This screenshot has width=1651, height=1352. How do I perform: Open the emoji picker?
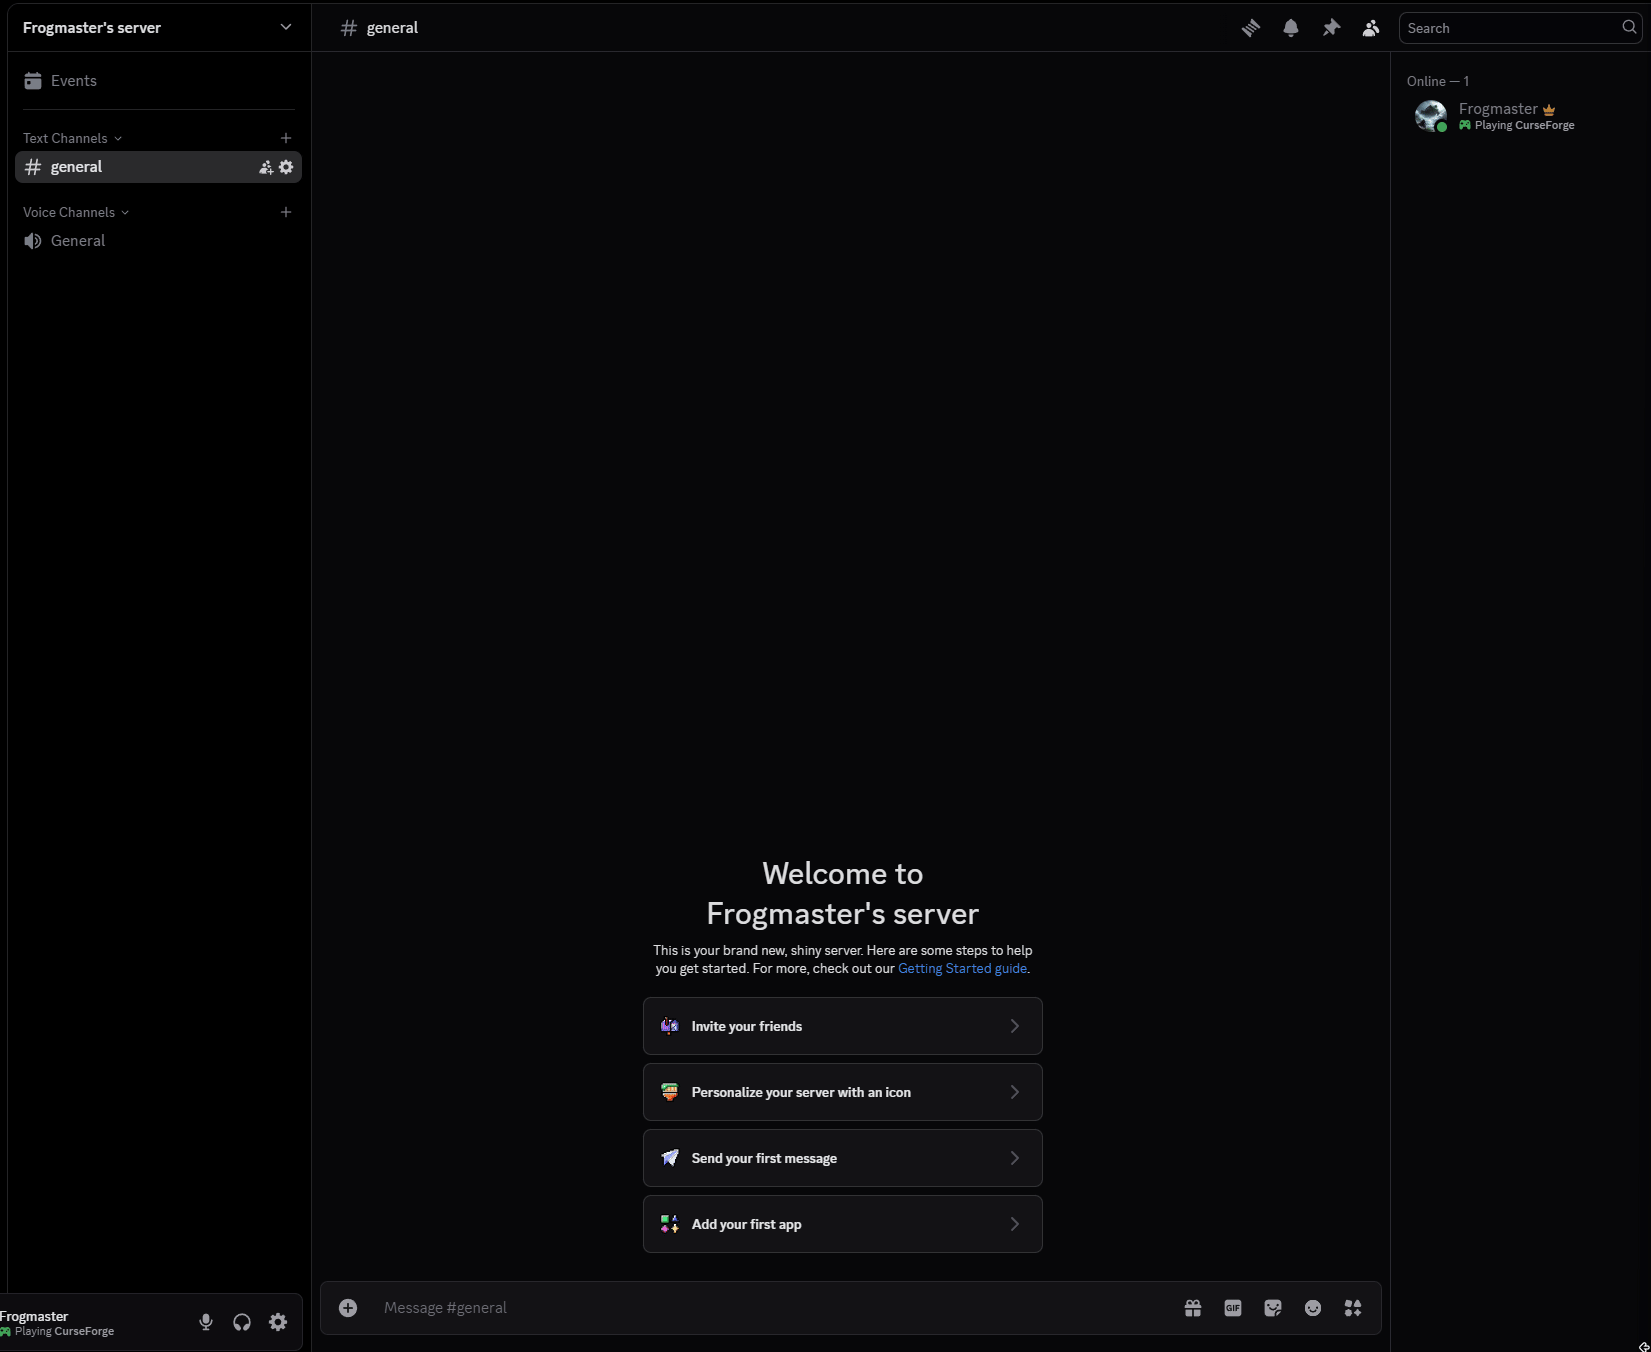tap(1313, 1308)
